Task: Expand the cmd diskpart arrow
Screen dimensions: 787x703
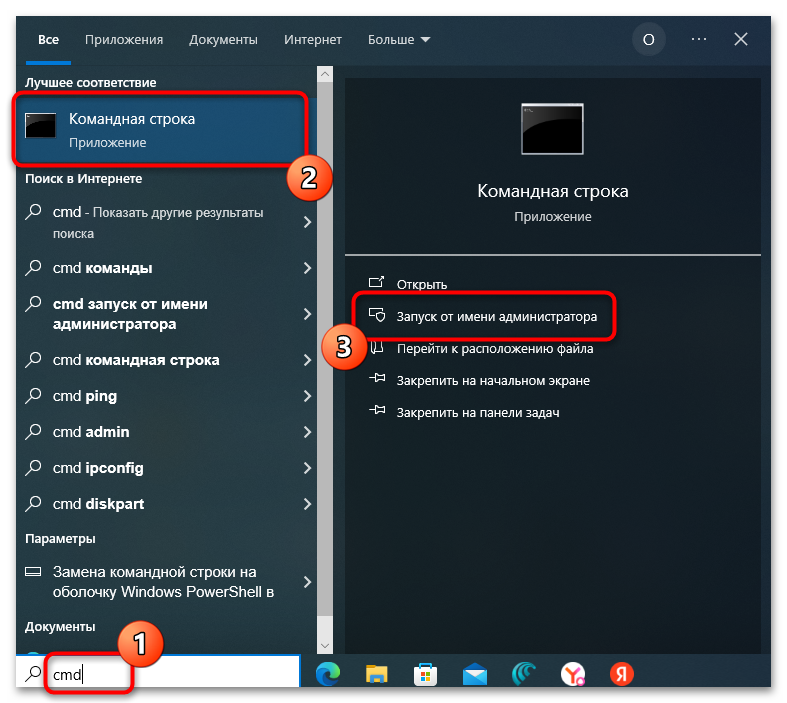Action: [307, 504]
